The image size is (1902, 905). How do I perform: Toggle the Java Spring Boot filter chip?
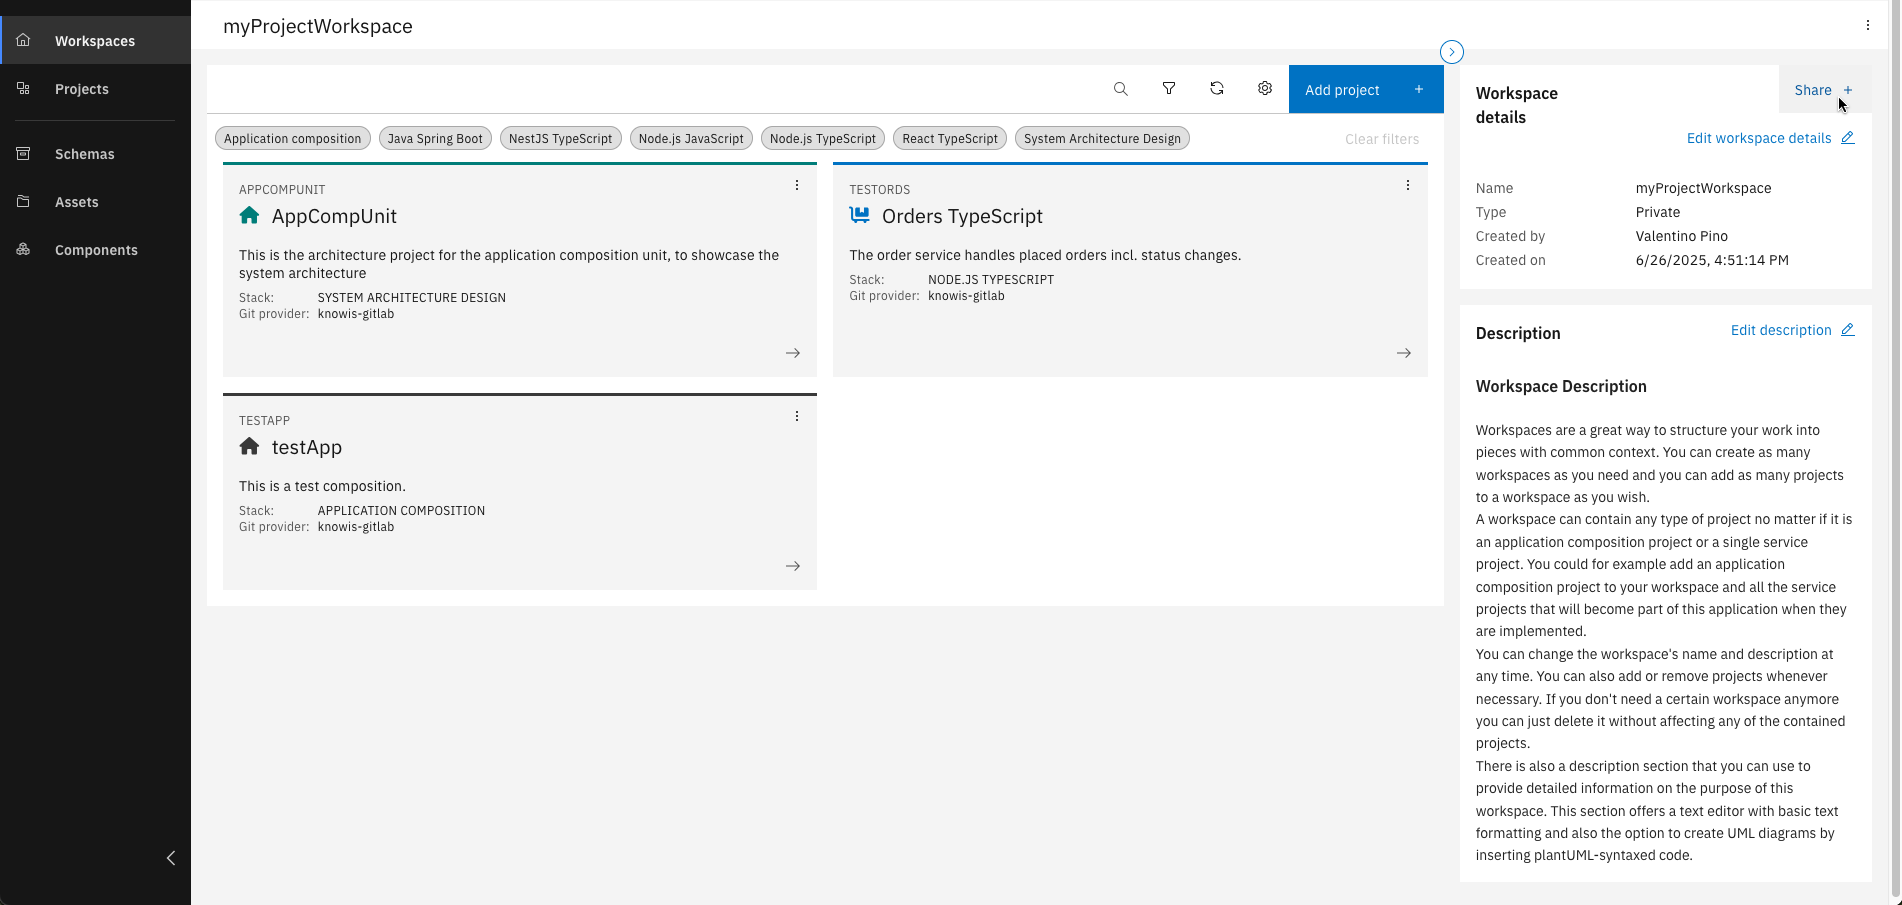435,139
